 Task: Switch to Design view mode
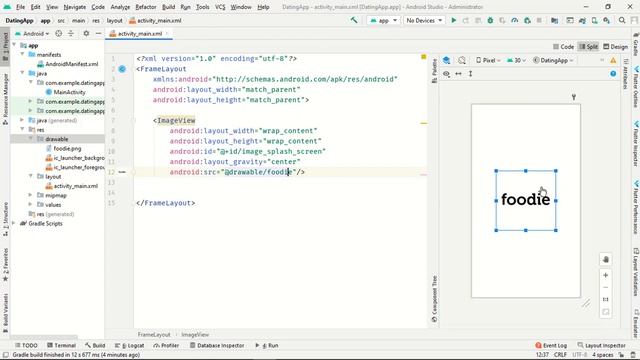click(616, 47)
